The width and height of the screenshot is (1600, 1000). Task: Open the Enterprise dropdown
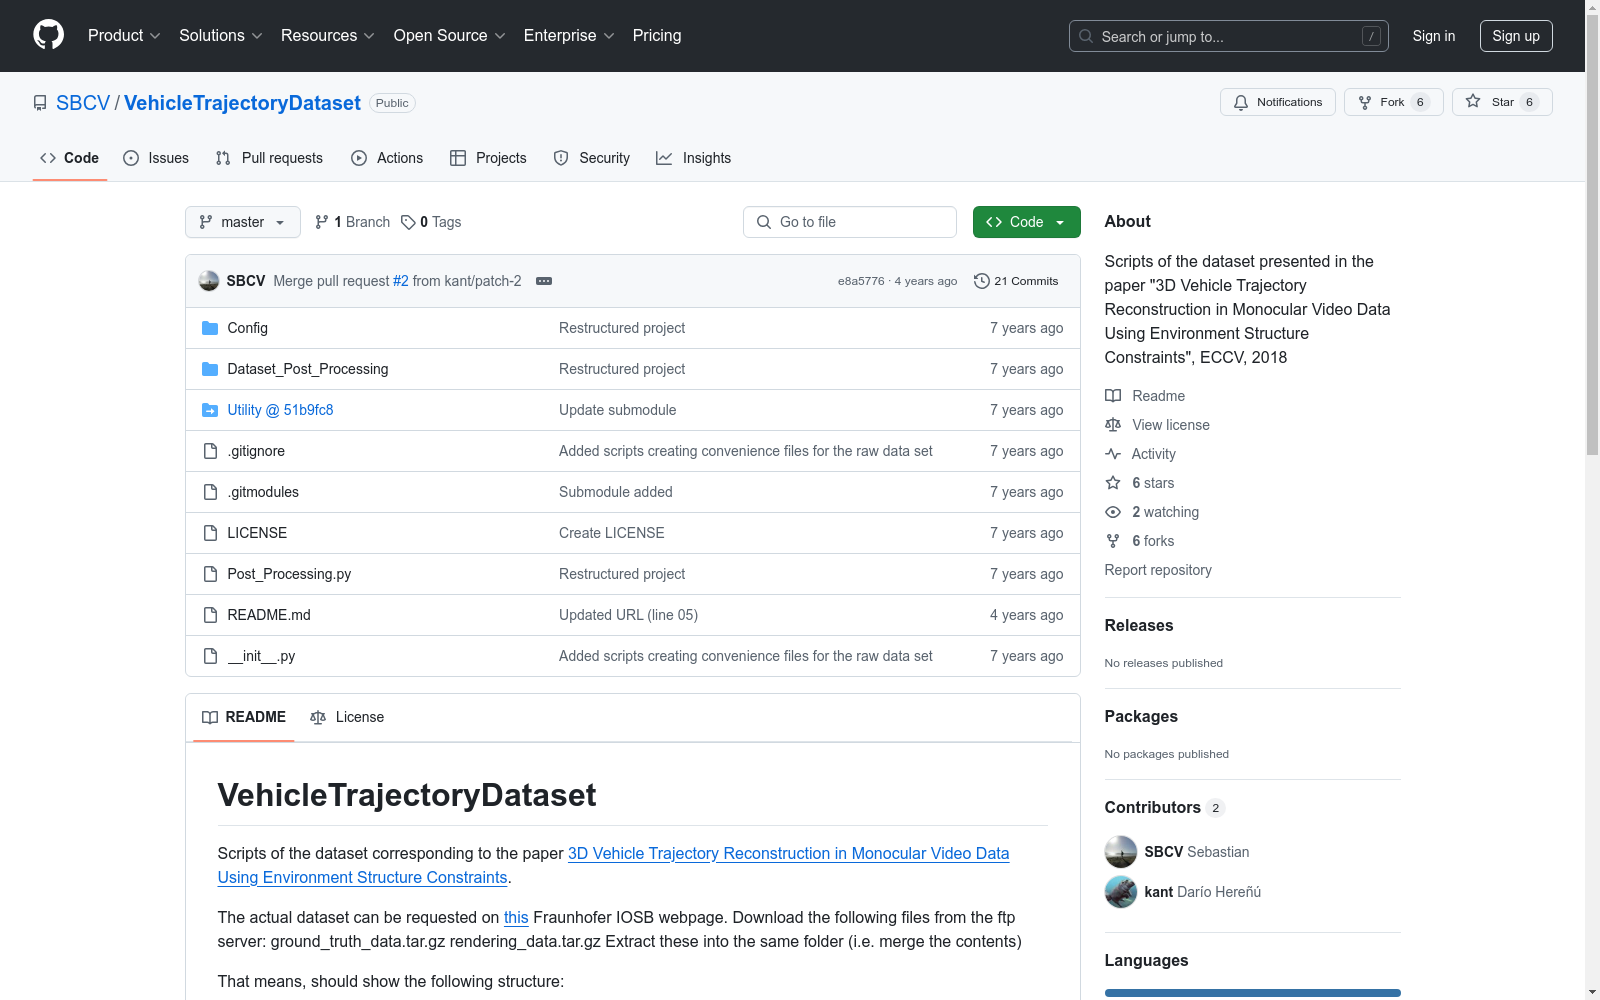coord(569,35)
